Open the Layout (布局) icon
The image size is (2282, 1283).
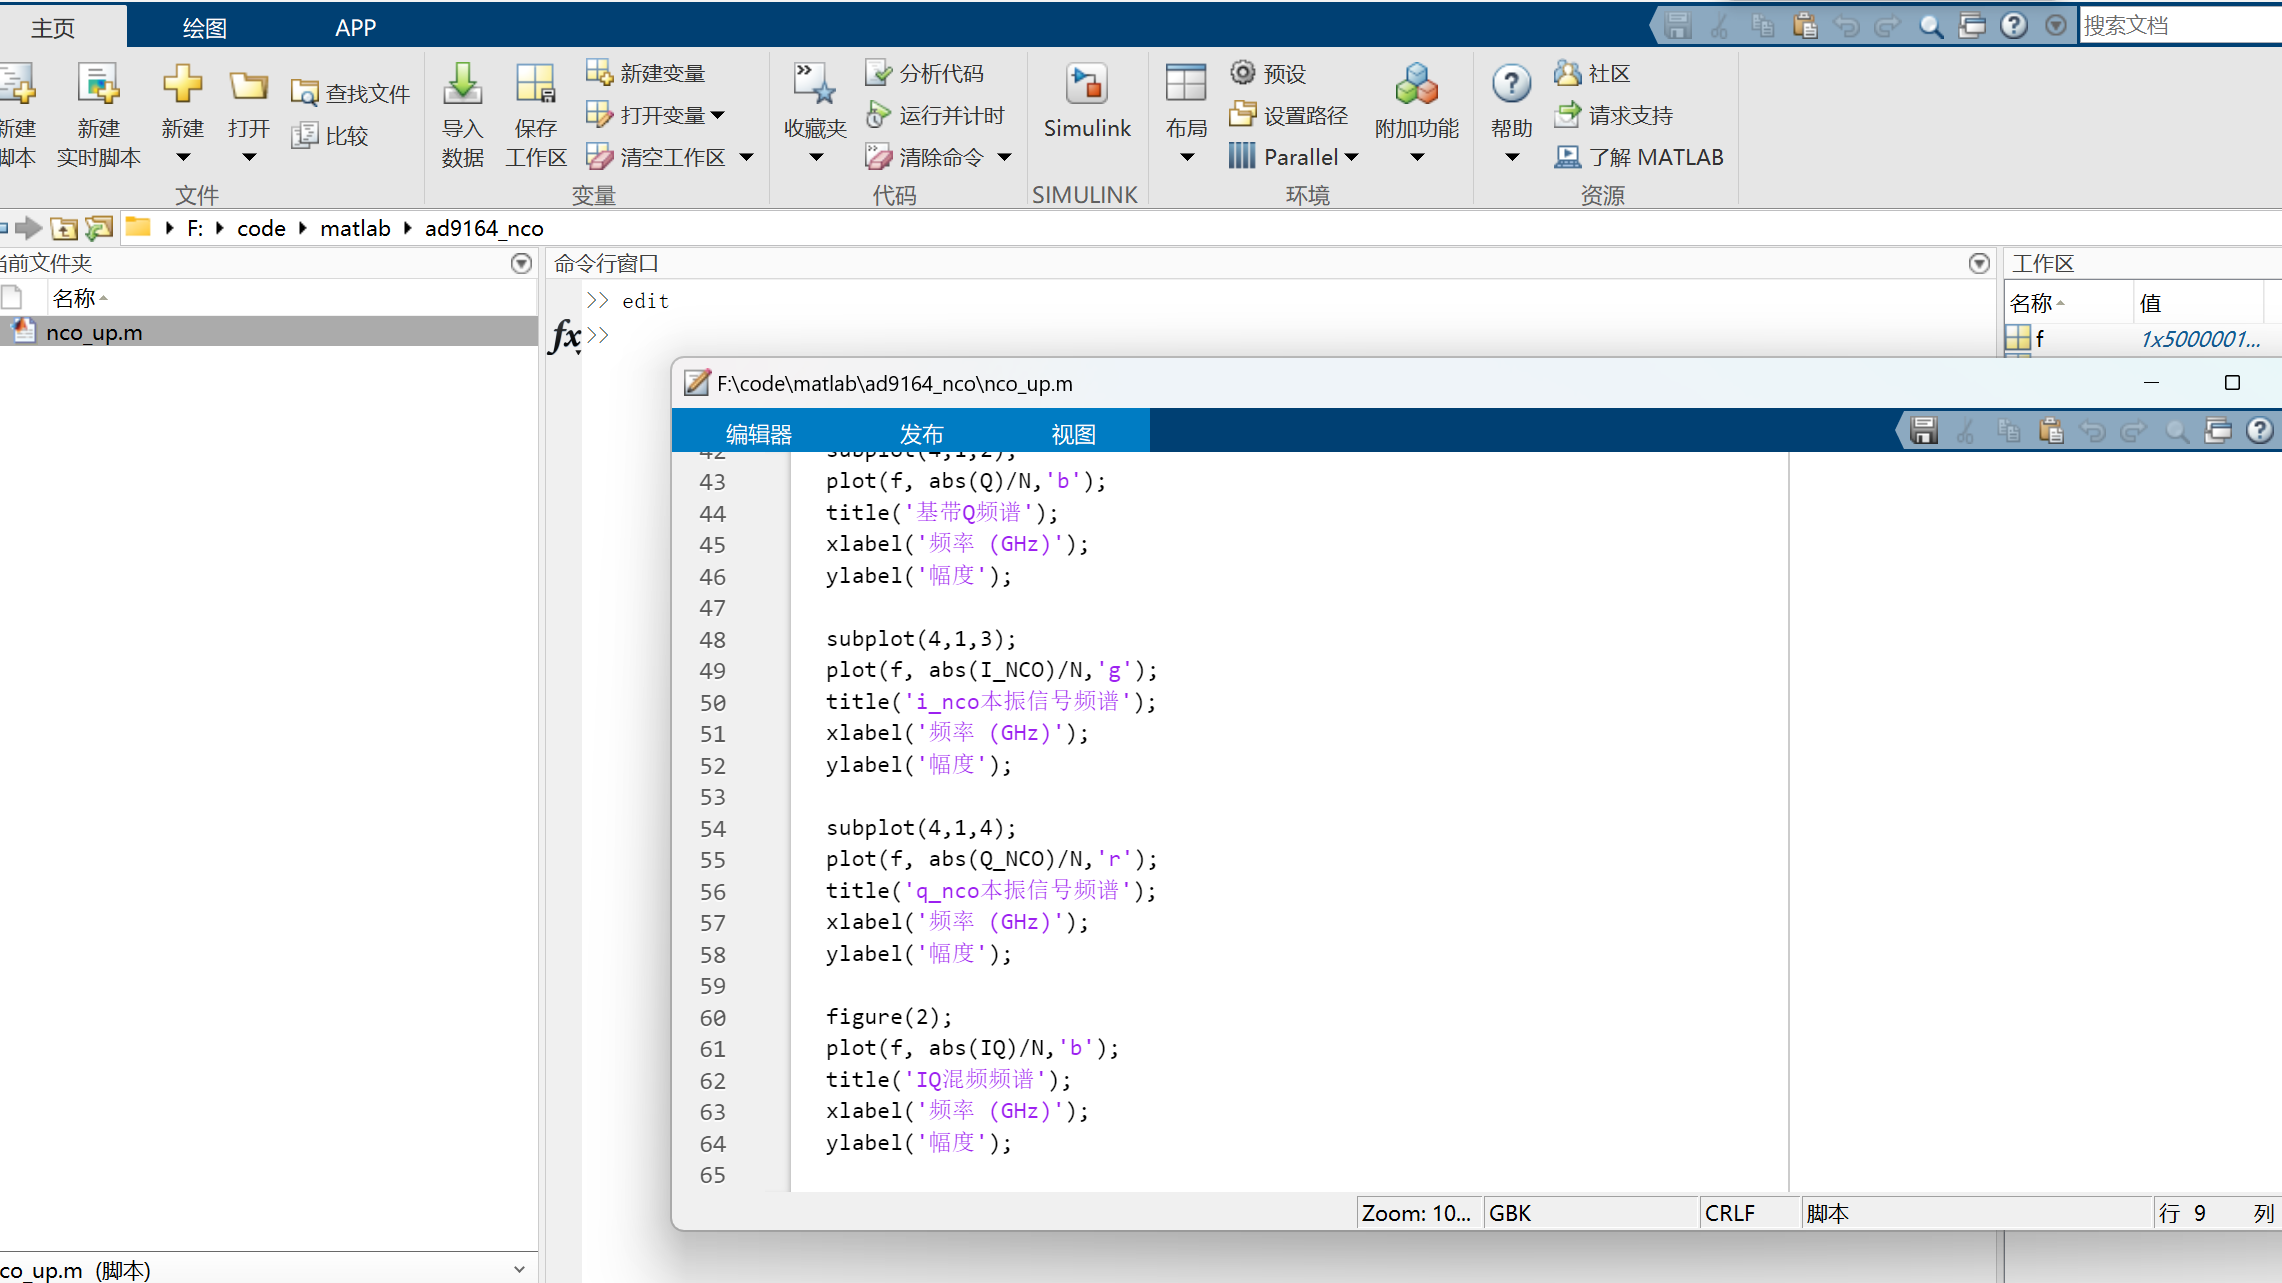coord(1186,86)
